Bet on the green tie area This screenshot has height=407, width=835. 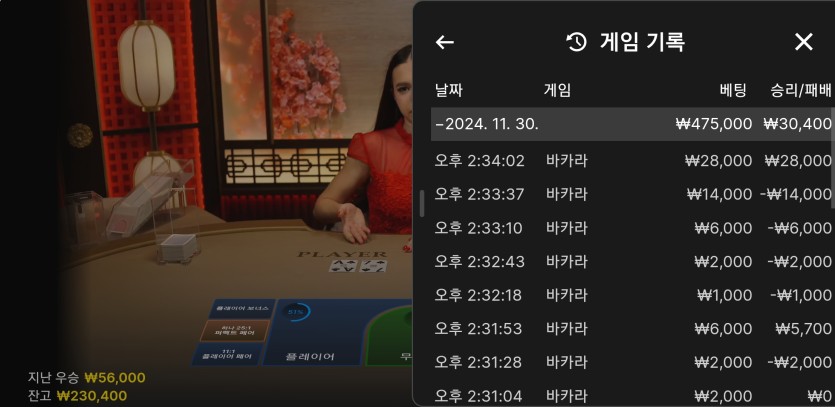coord(391,336)
